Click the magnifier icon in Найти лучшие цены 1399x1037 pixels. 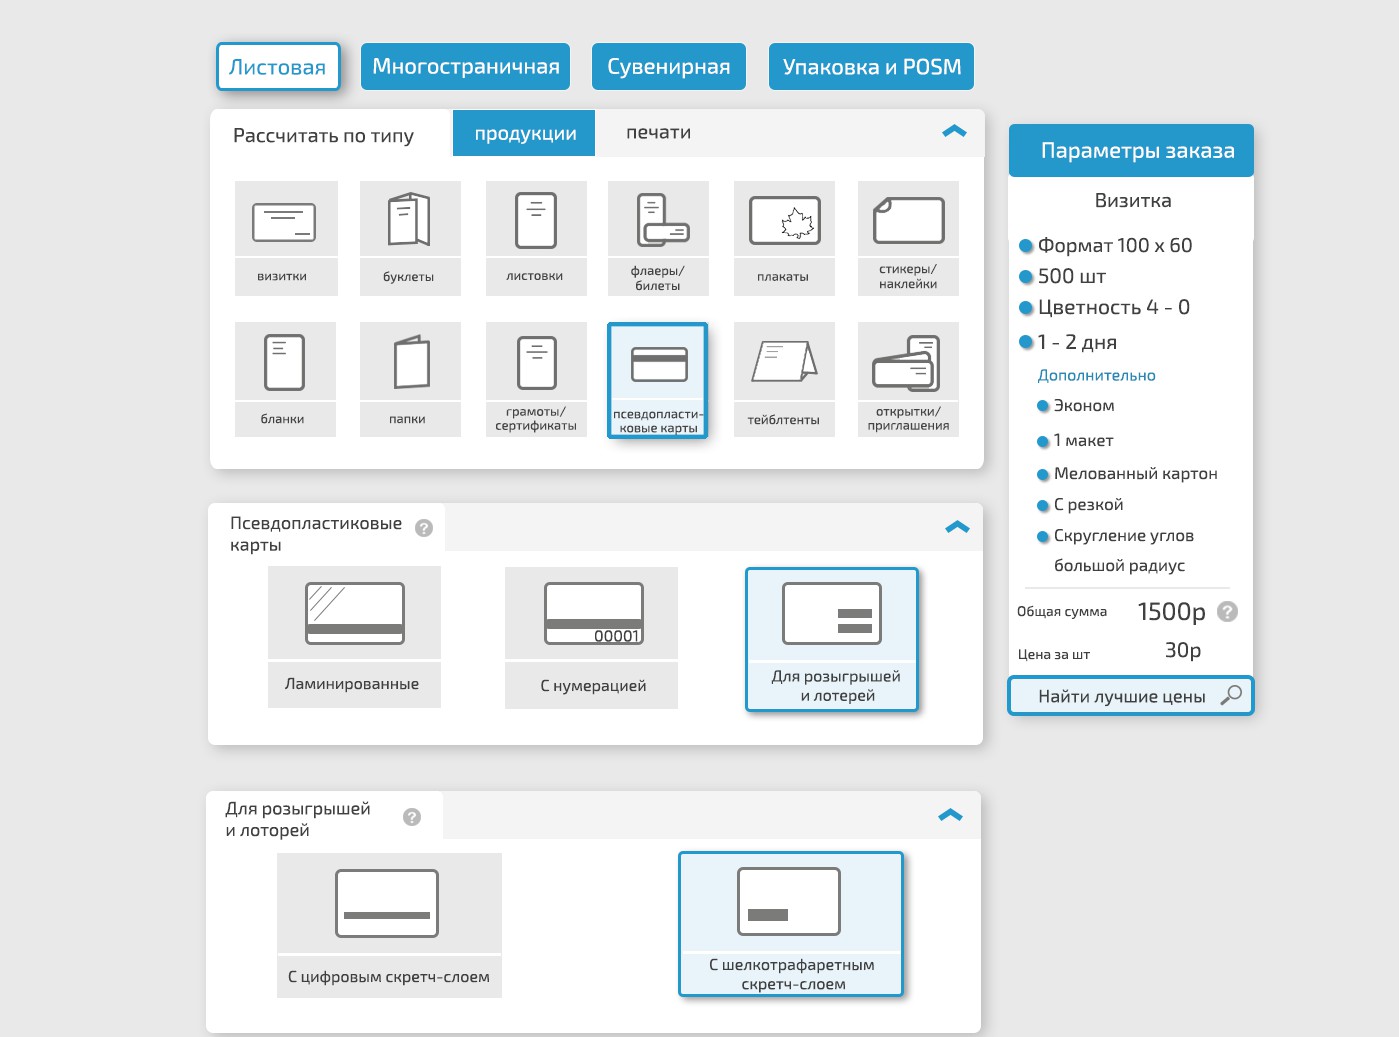(x=1231, y=695)
